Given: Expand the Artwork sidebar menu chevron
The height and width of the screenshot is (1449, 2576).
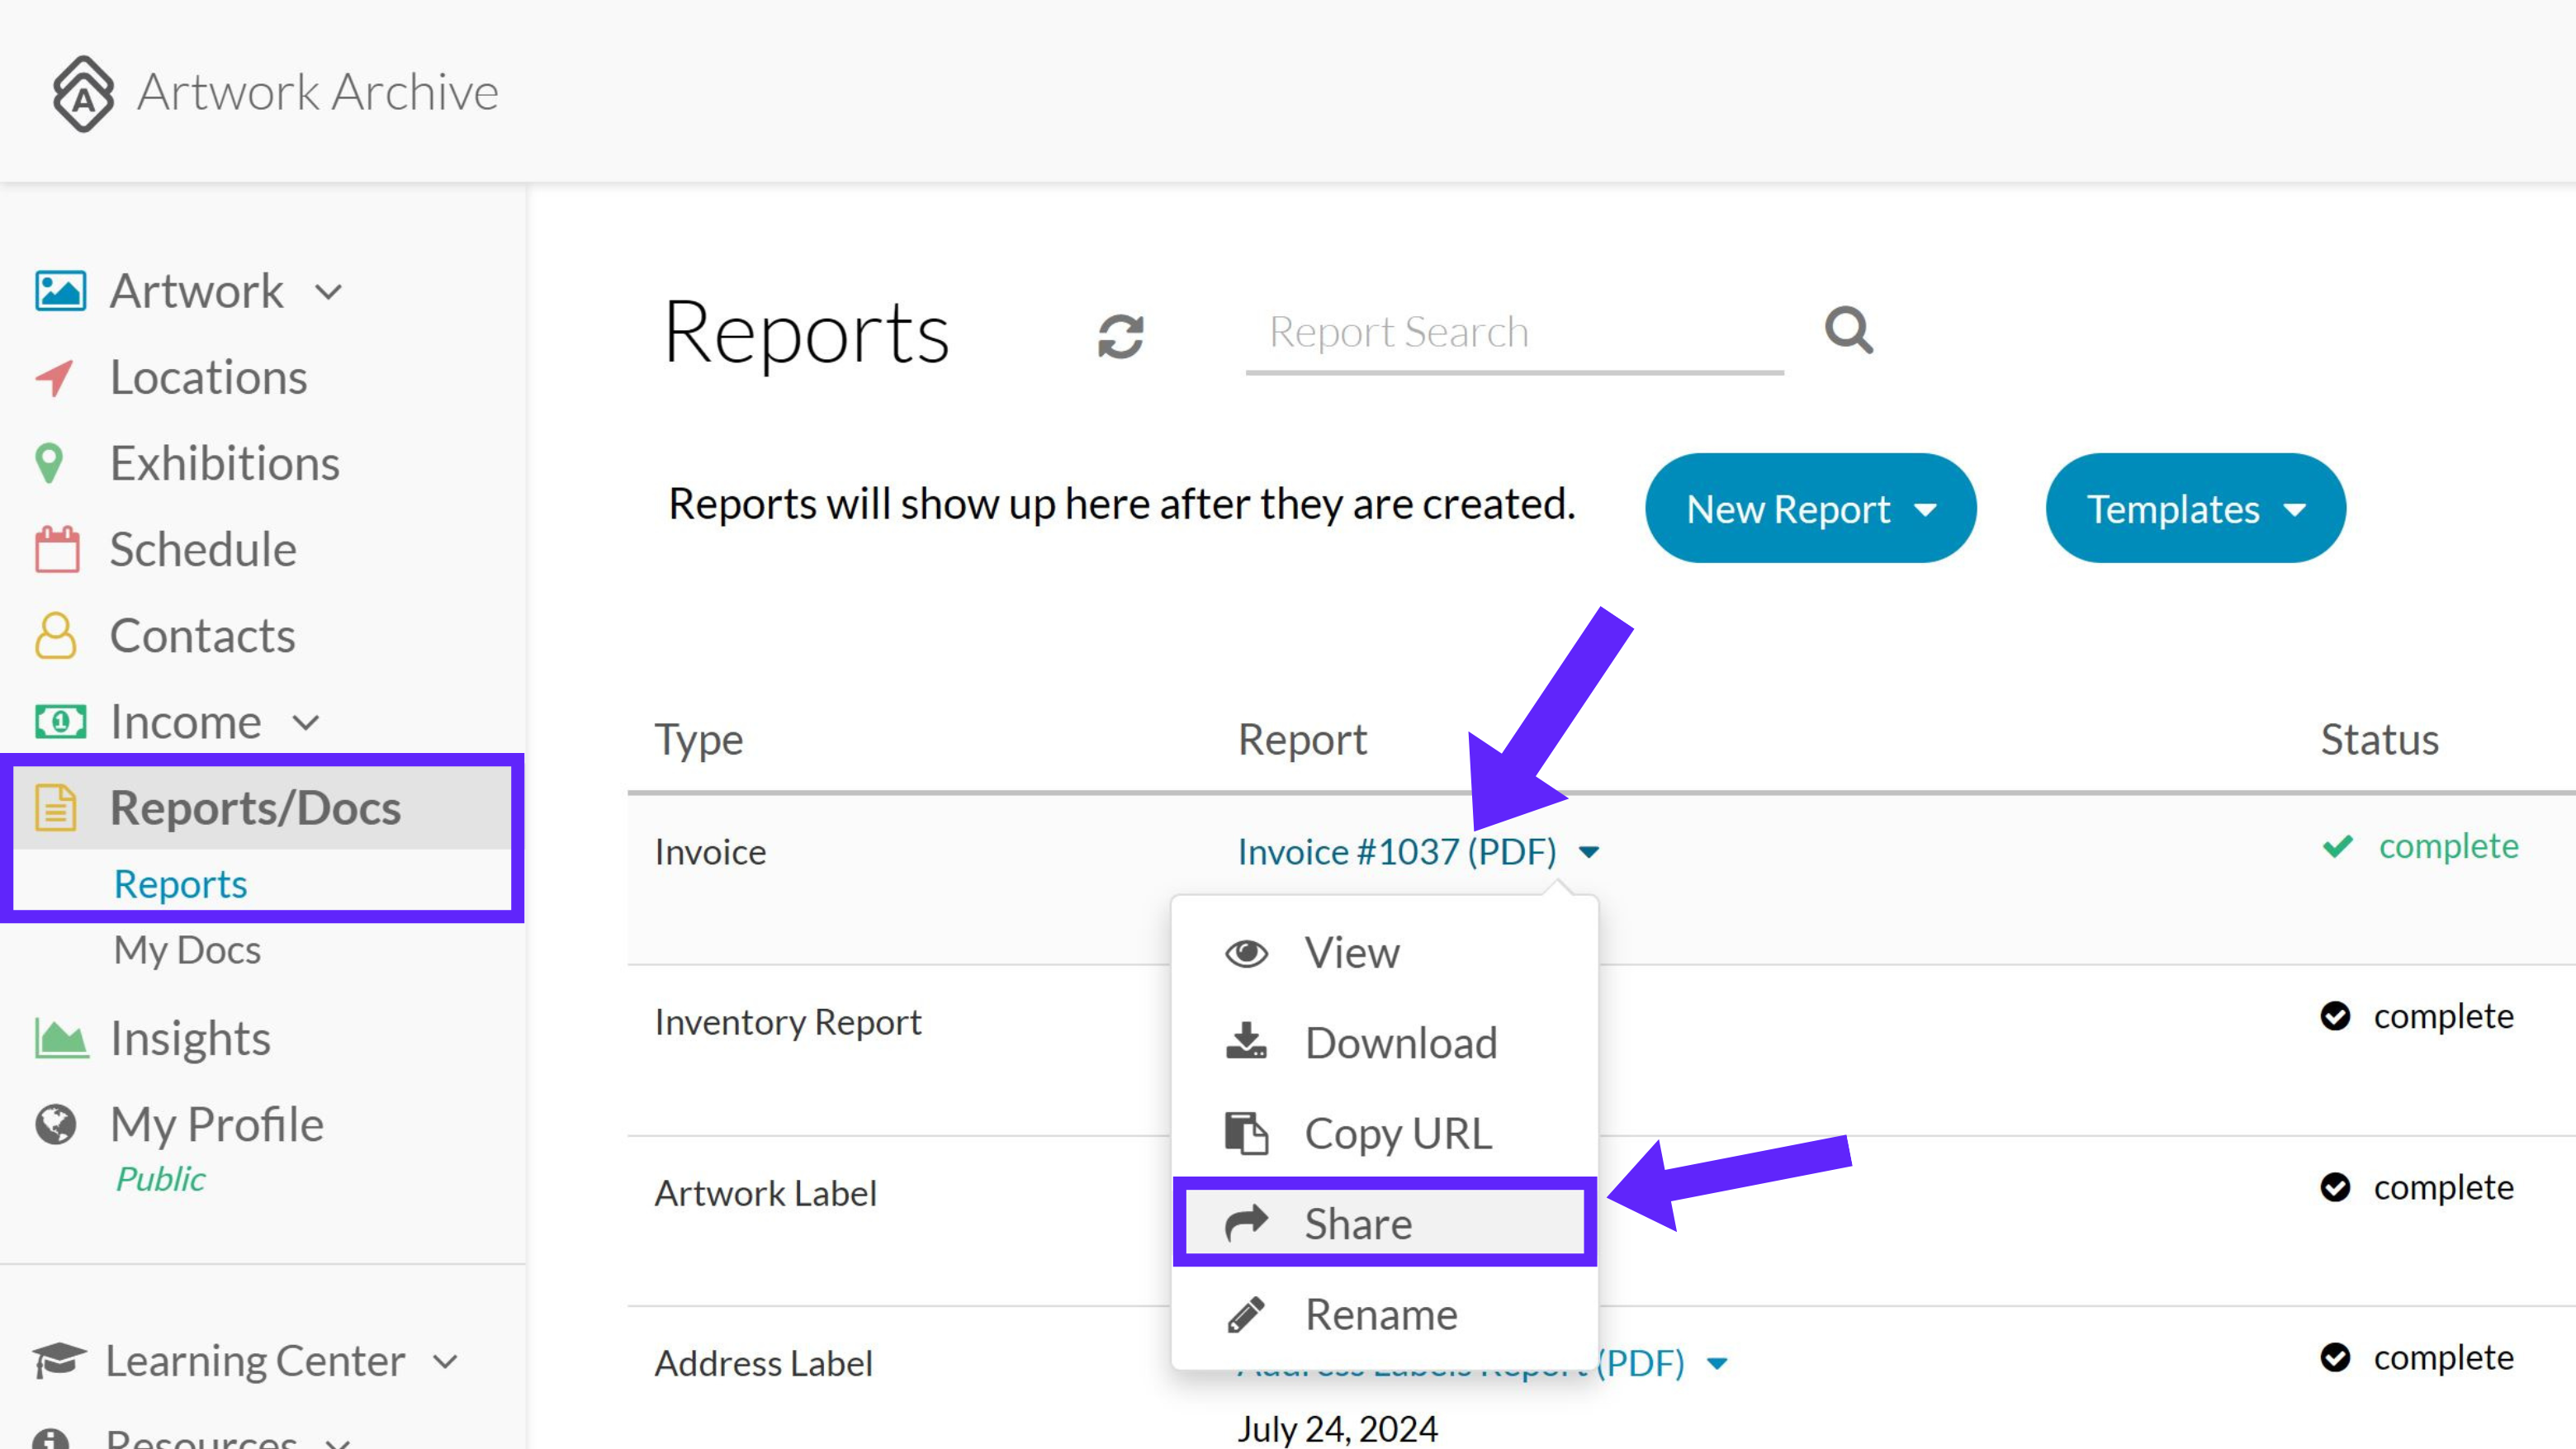Looking at the screenshot, I should [x=328, y=293].
